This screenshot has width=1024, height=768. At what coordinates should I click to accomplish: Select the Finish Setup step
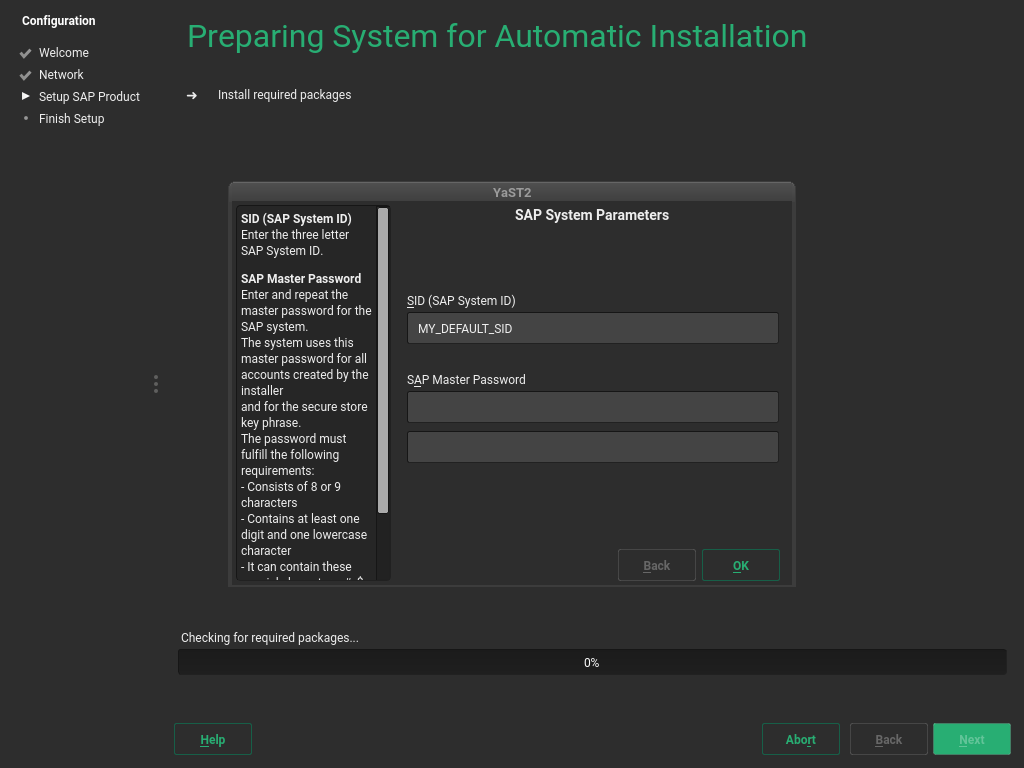71,118
